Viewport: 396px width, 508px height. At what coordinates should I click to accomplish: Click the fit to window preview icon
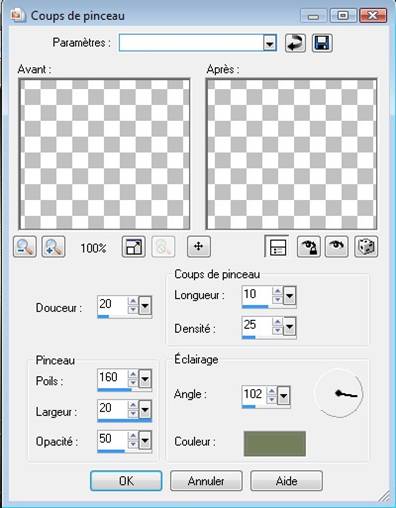(x=134, y=247)
